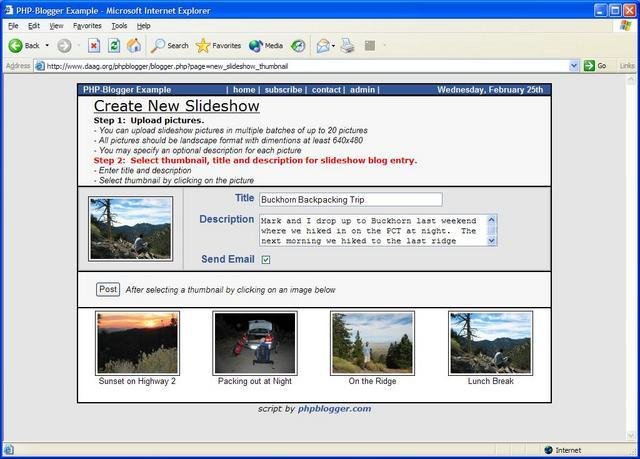This screenshot has width=640, height=459.
Task: Maximize the Internet Explorer window
Action: 615,10
